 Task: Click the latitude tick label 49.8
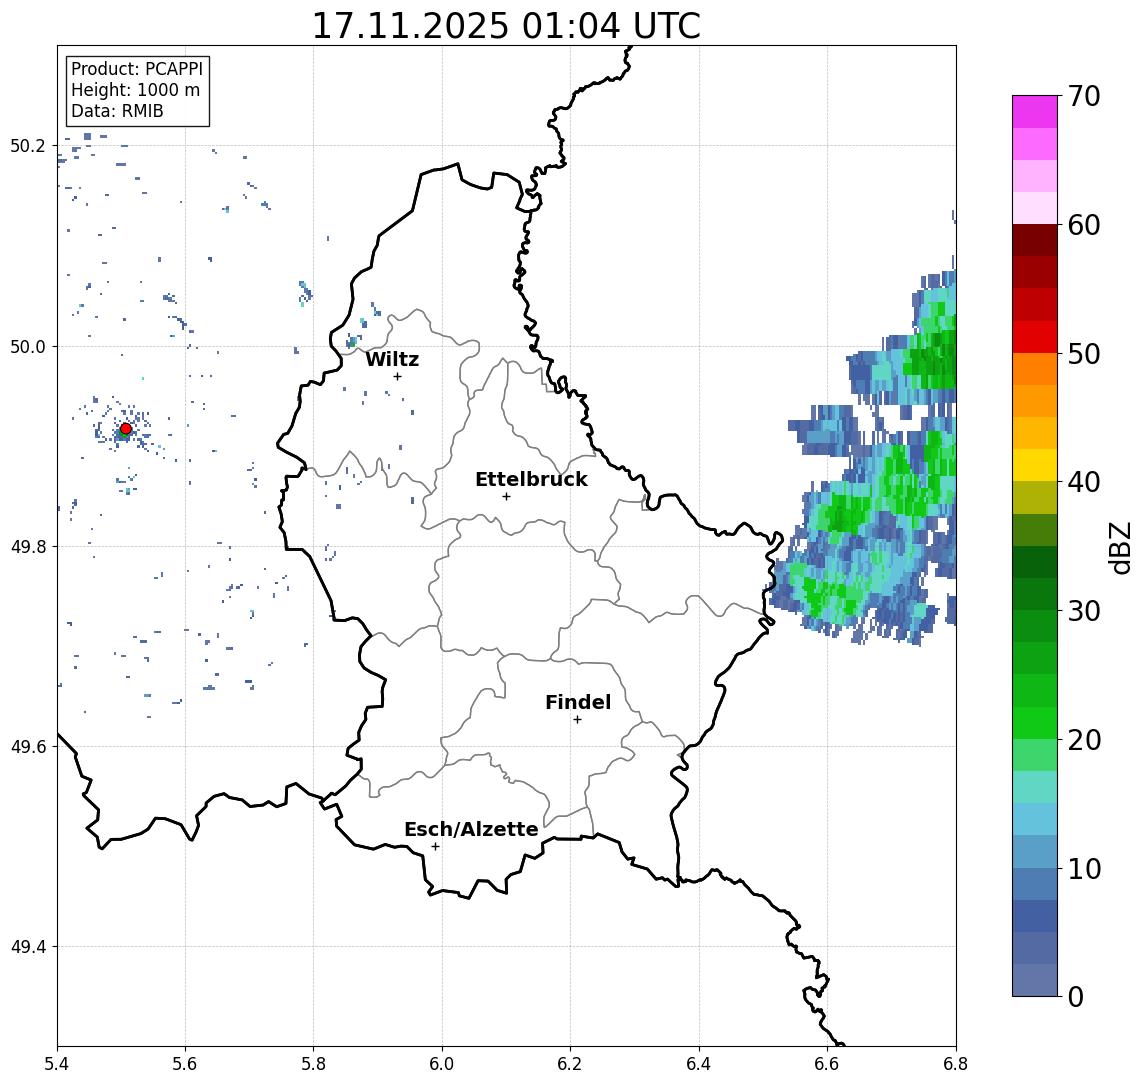coord(28,546)
